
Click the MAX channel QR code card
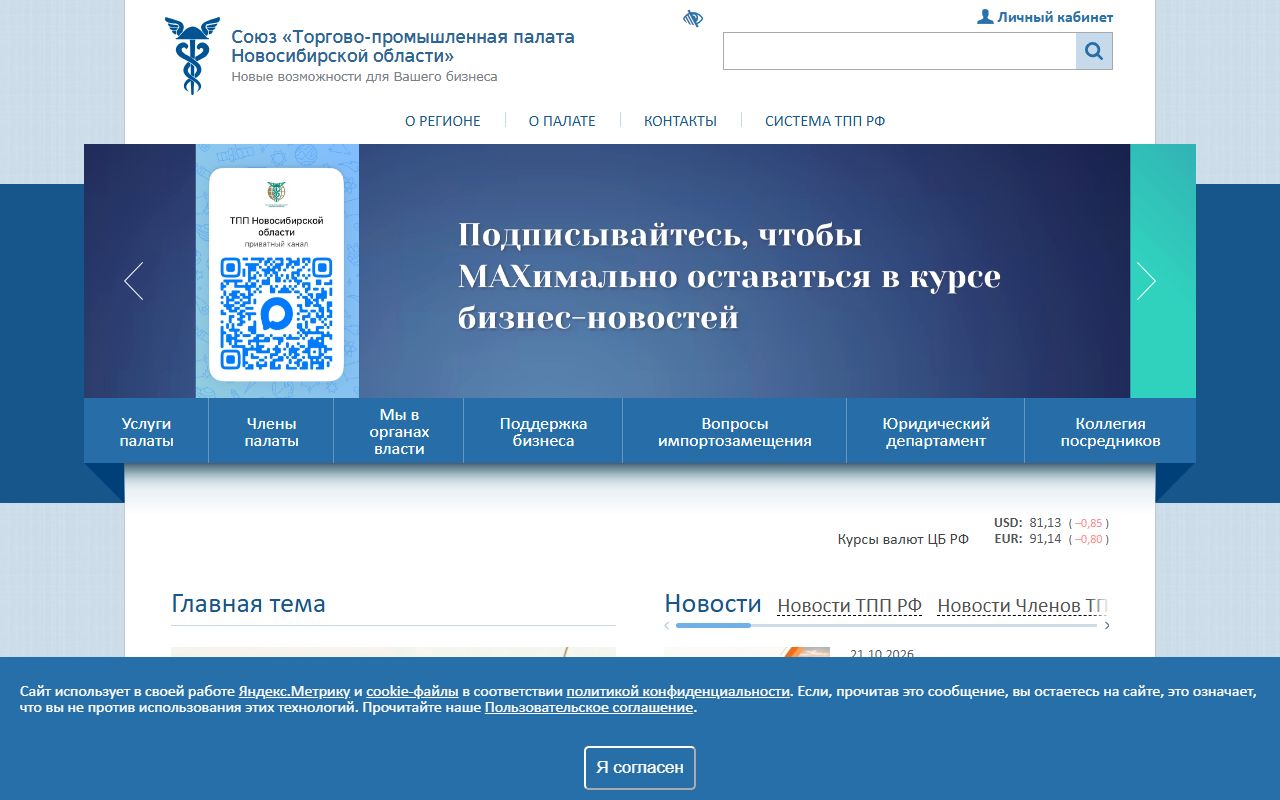coord(276,275)
